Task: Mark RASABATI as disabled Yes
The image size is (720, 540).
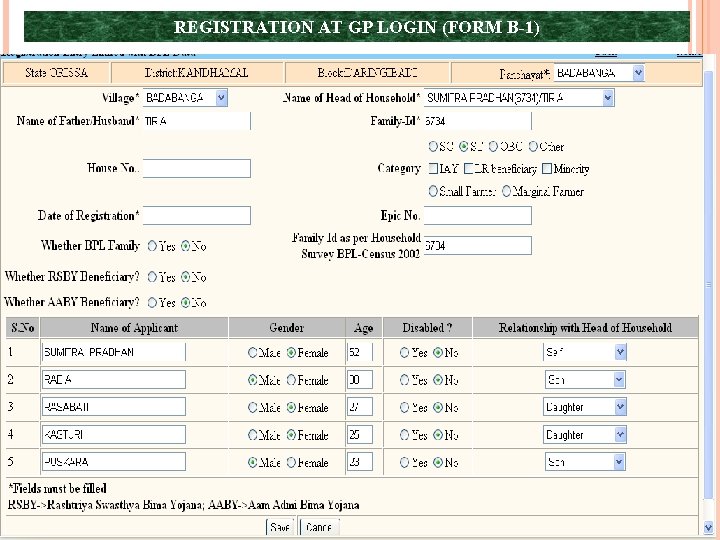Action: coord(405,407)
